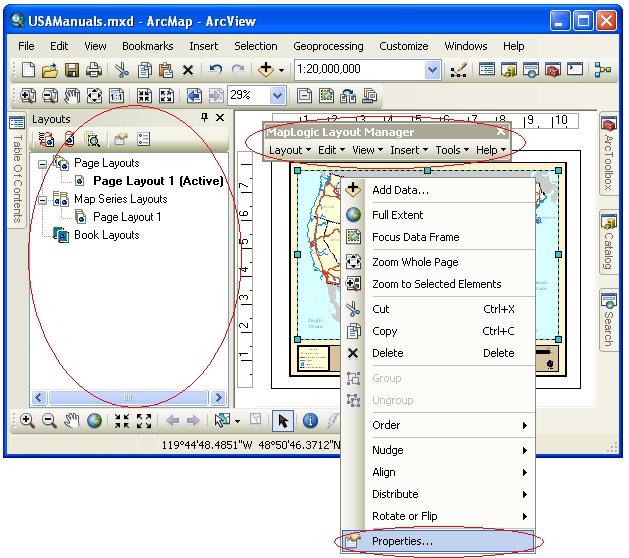Click the legend thumbnail in the page layout

312,359
